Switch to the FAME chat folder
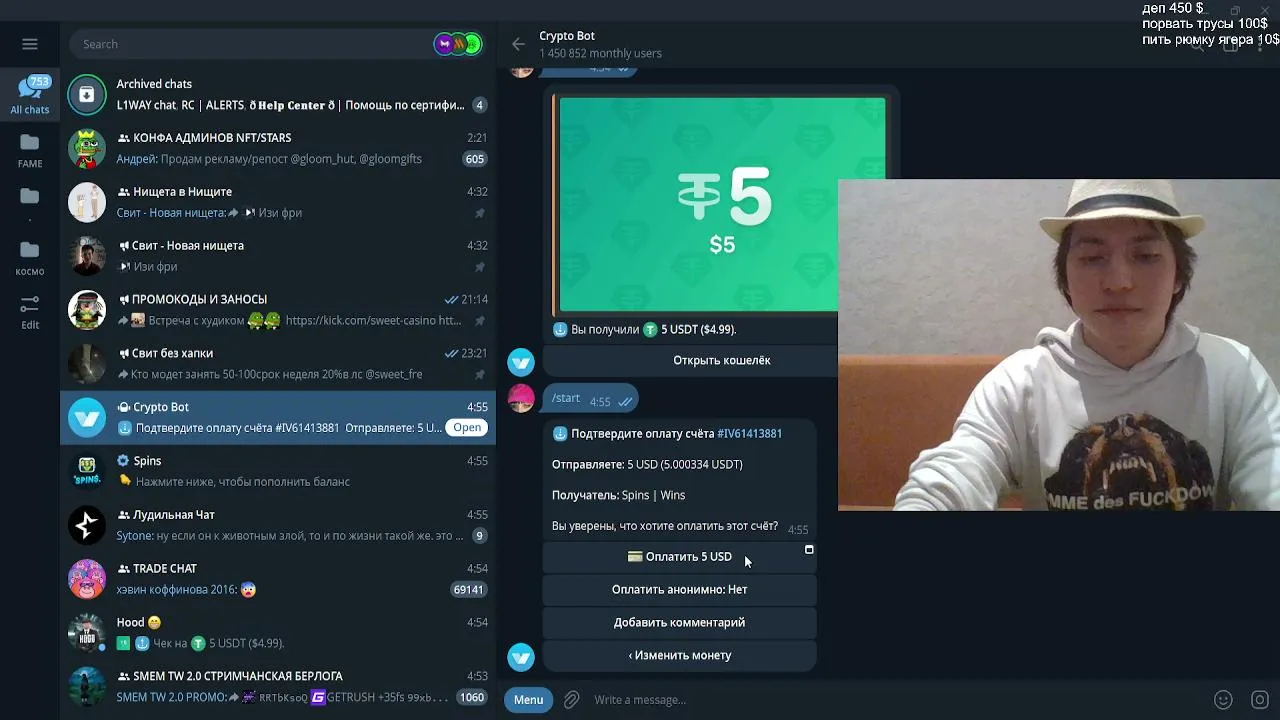 coord(30,150)
